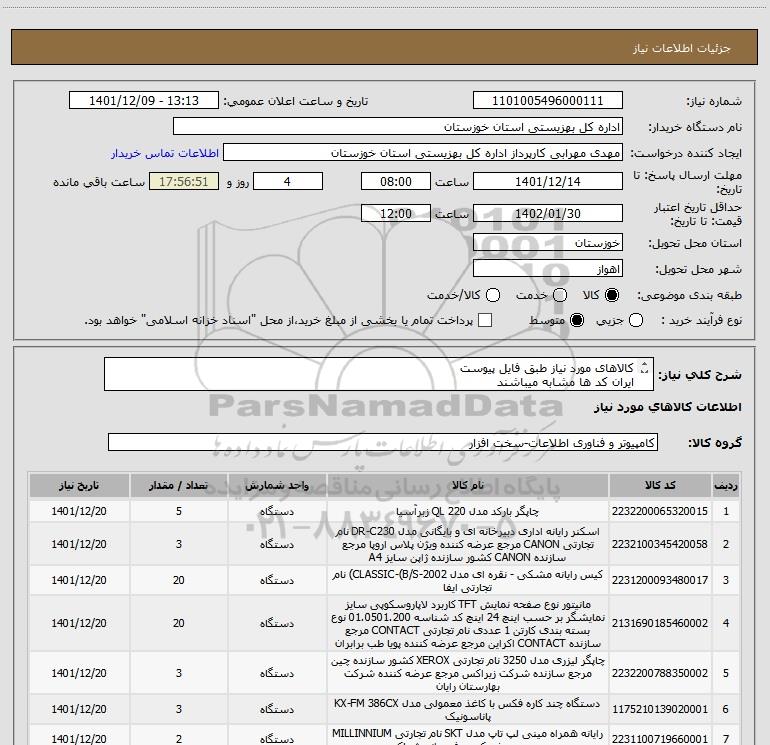
Task: Click quantity 5 in the barcode printer row
Action: pyautogui.click(x=179, y=511)
